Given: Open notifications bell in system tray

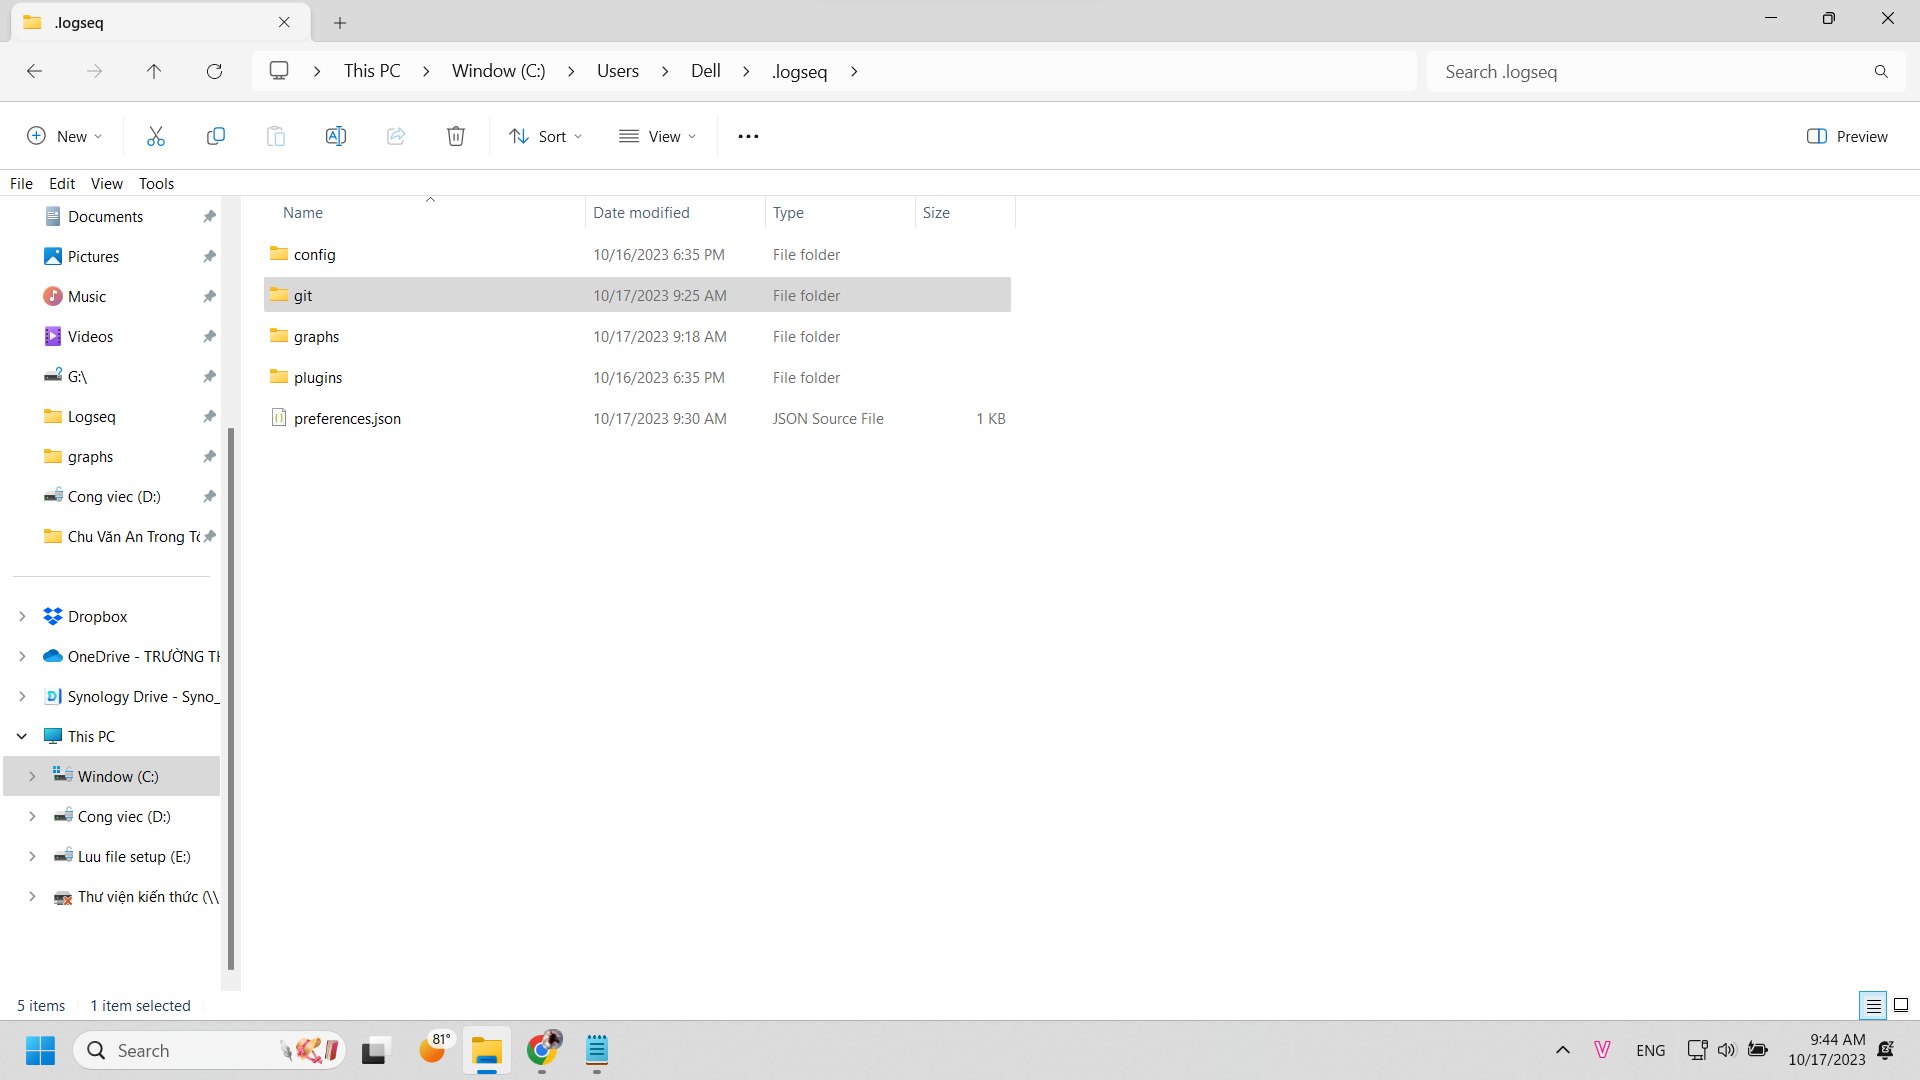Looking at the screenshot, I should [1886, 1050].
